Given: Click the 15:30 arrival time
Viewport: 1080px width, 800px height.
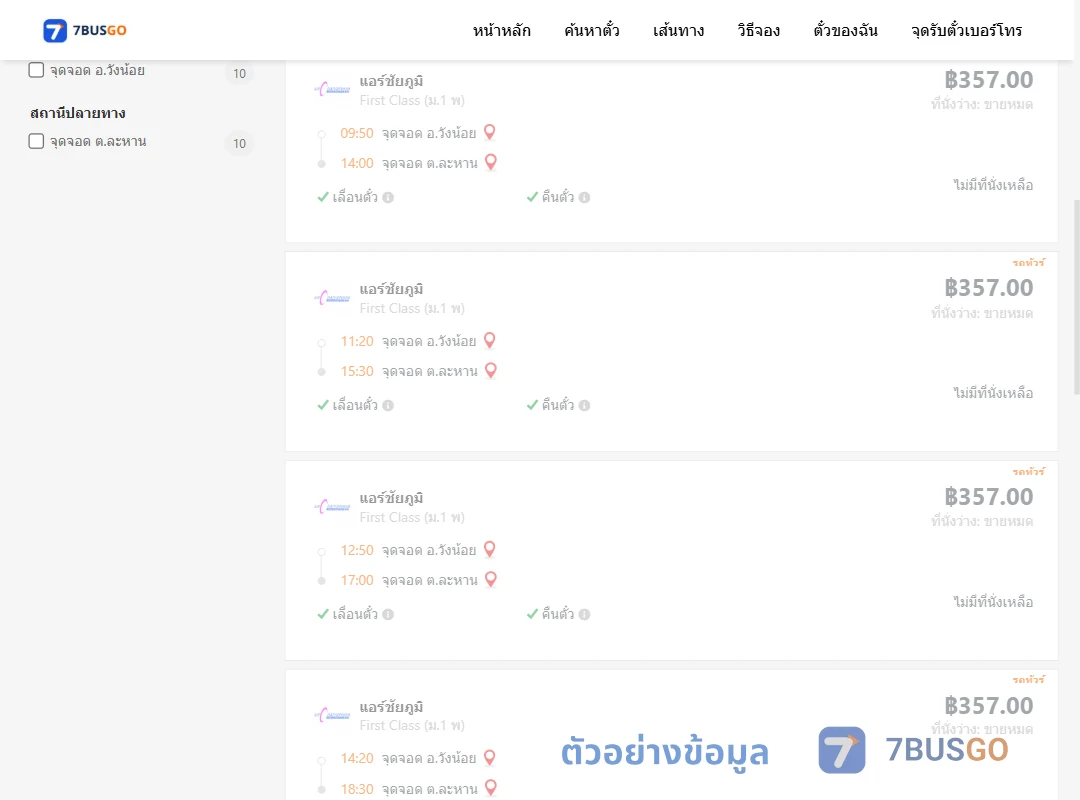Looking at the screenshot, I should click(x=357, y=371).
